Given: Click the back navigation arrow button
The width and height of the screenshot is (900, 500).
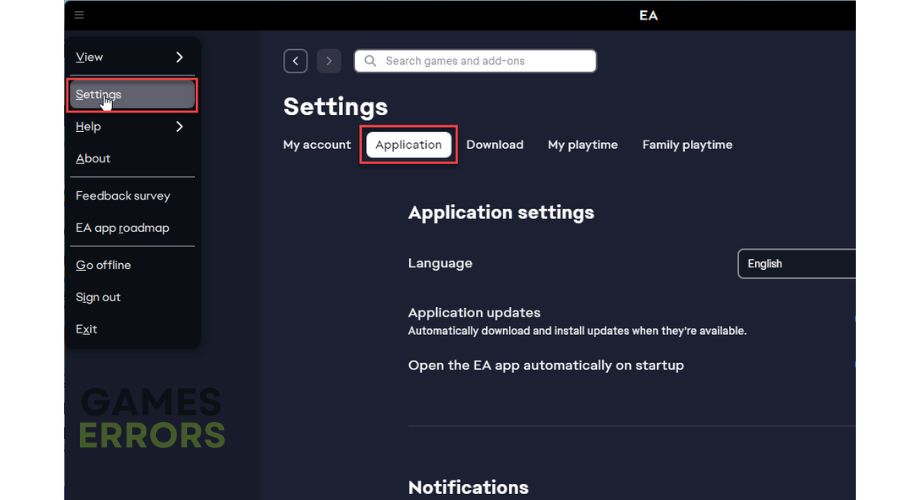Looking at the screenshot, I should click(x=295, y=61).
